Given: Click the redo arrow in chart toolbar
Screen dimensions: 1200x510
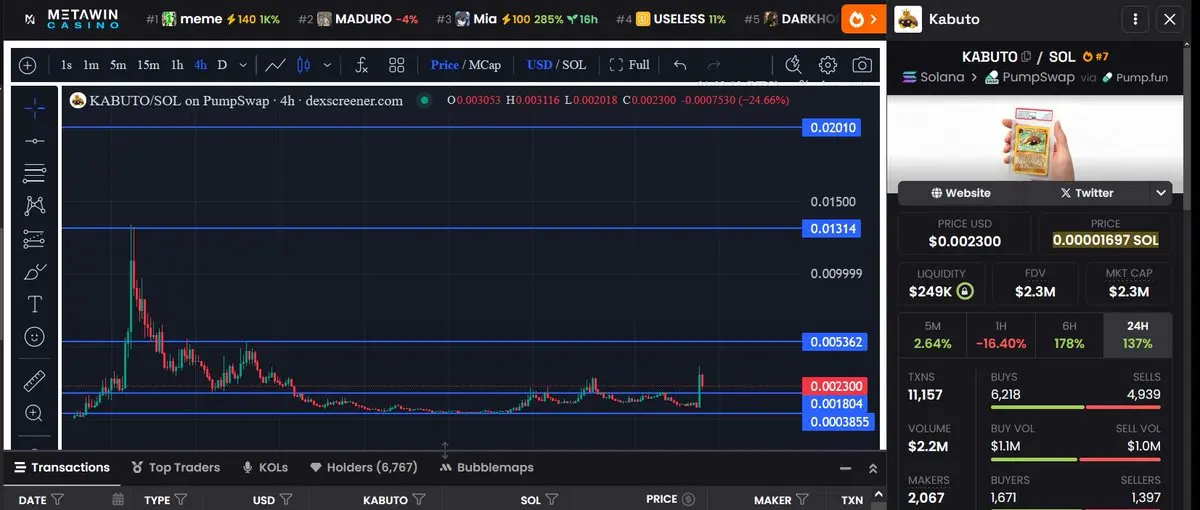Looking at the screenshot, I should tap(714, 65).
